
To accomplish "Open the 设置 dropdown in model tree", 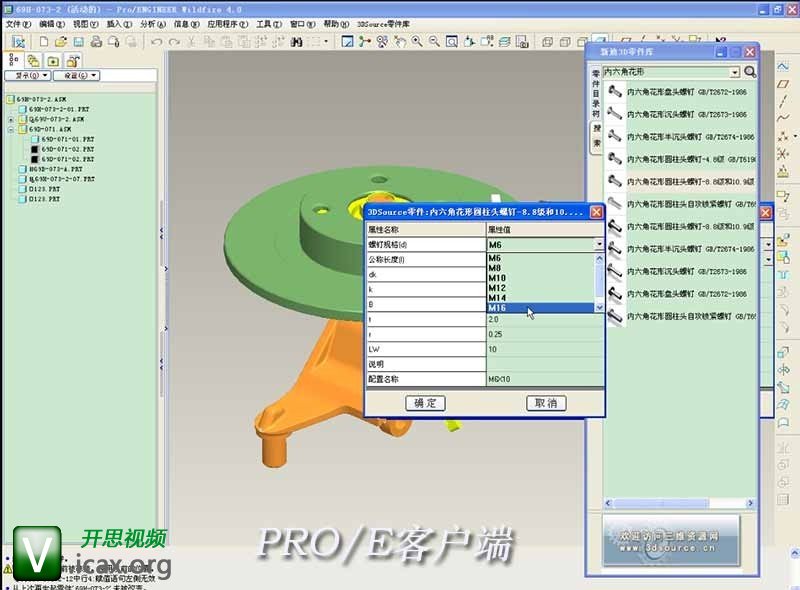I will (77, 76).
